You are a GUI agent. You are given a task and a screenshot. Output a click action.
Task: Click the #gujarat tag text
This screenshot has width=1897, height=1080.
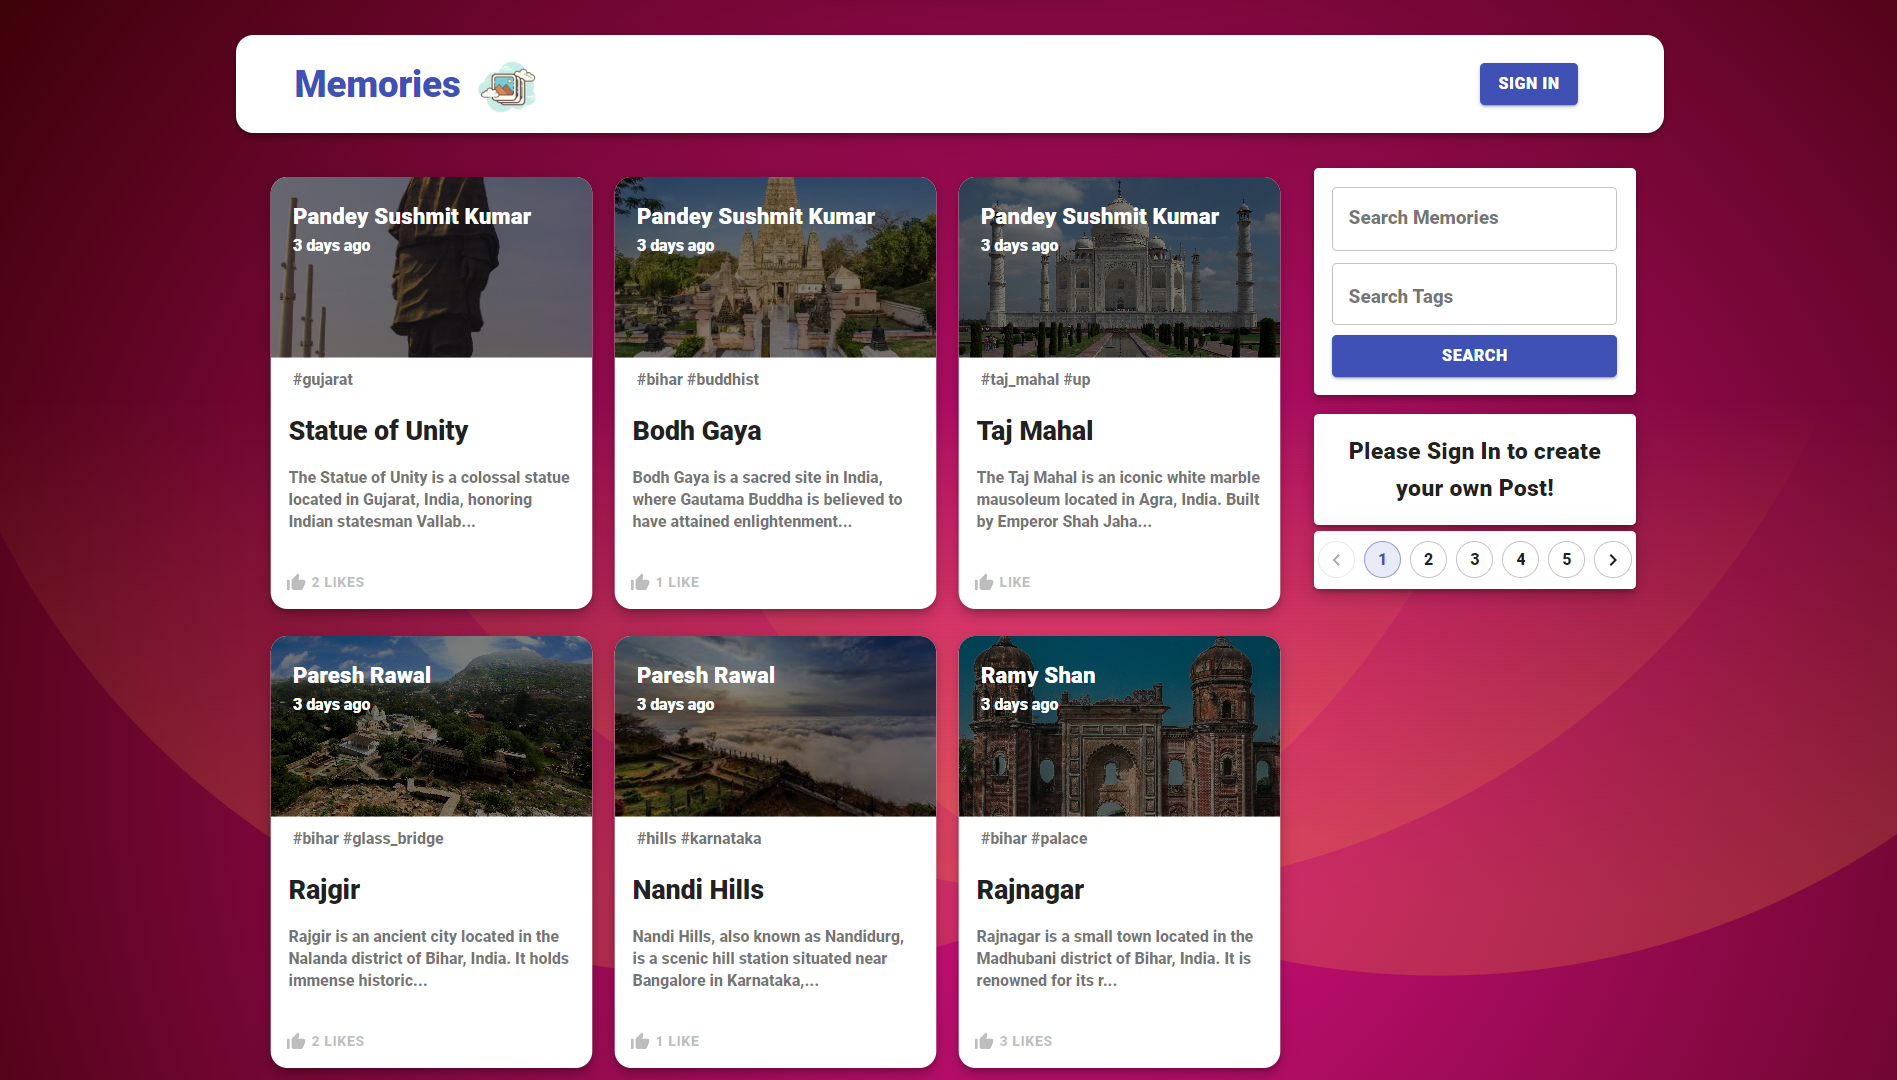point(322,379)
